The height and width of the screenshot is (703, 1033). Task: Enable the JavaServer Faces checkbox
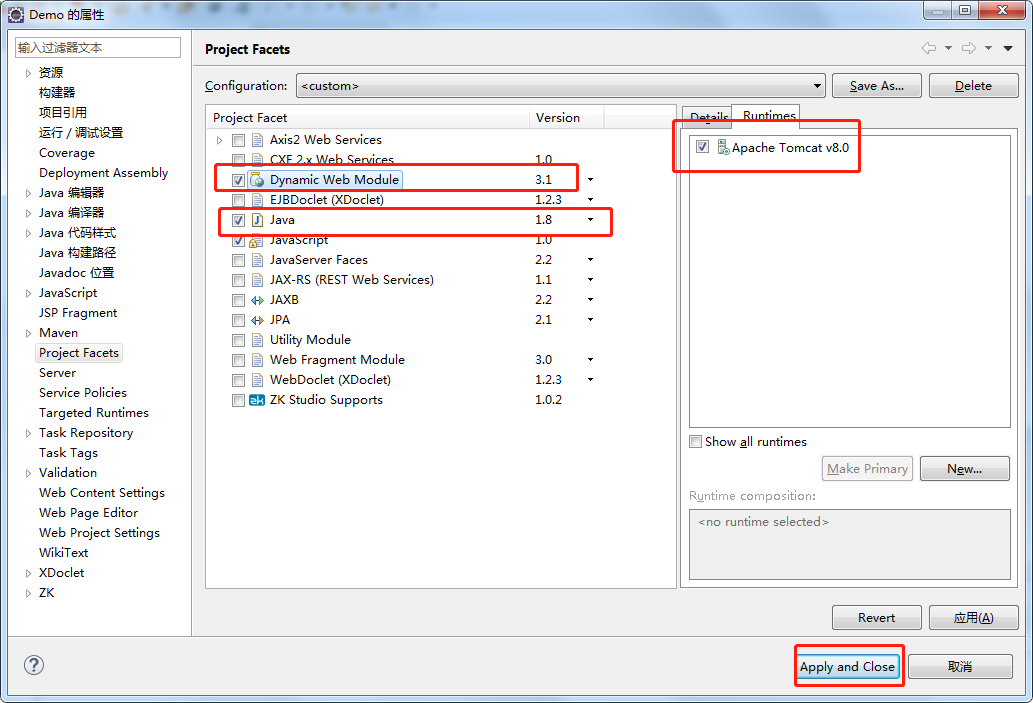point(238,260)
